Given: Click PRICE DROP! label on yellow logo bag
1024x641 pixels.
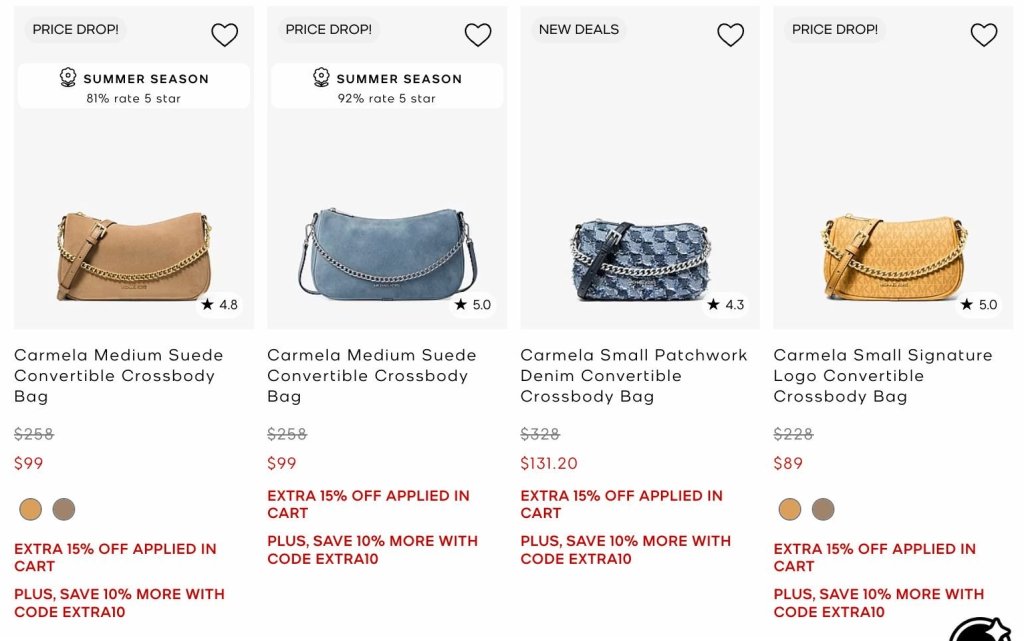Looking at the screenshot, I should [835, 29].
